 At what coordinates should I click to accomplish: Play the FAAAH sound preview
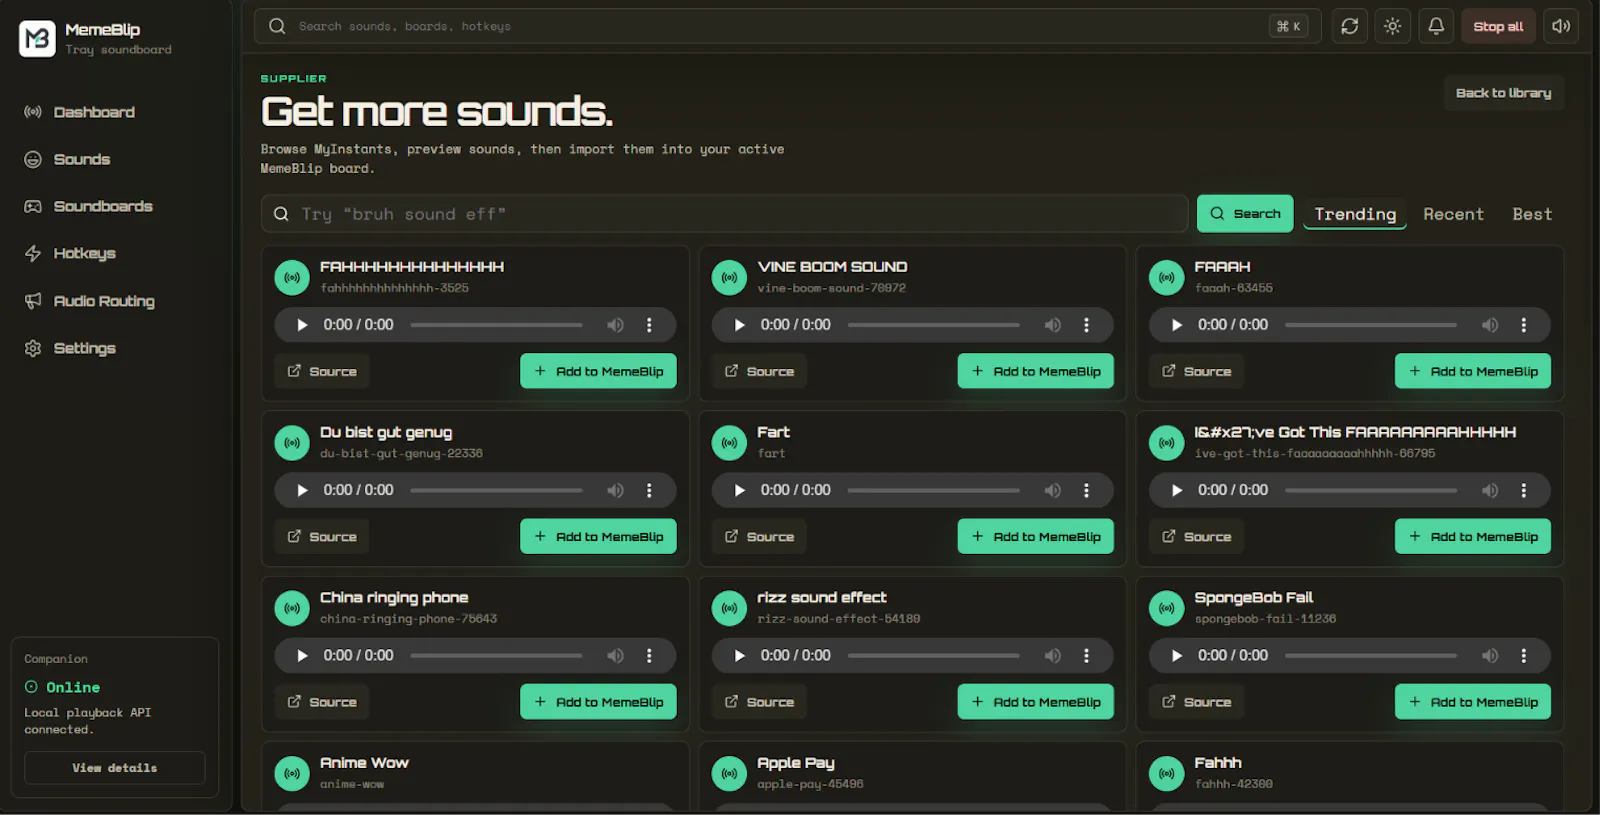click(x=1177, y=325)
